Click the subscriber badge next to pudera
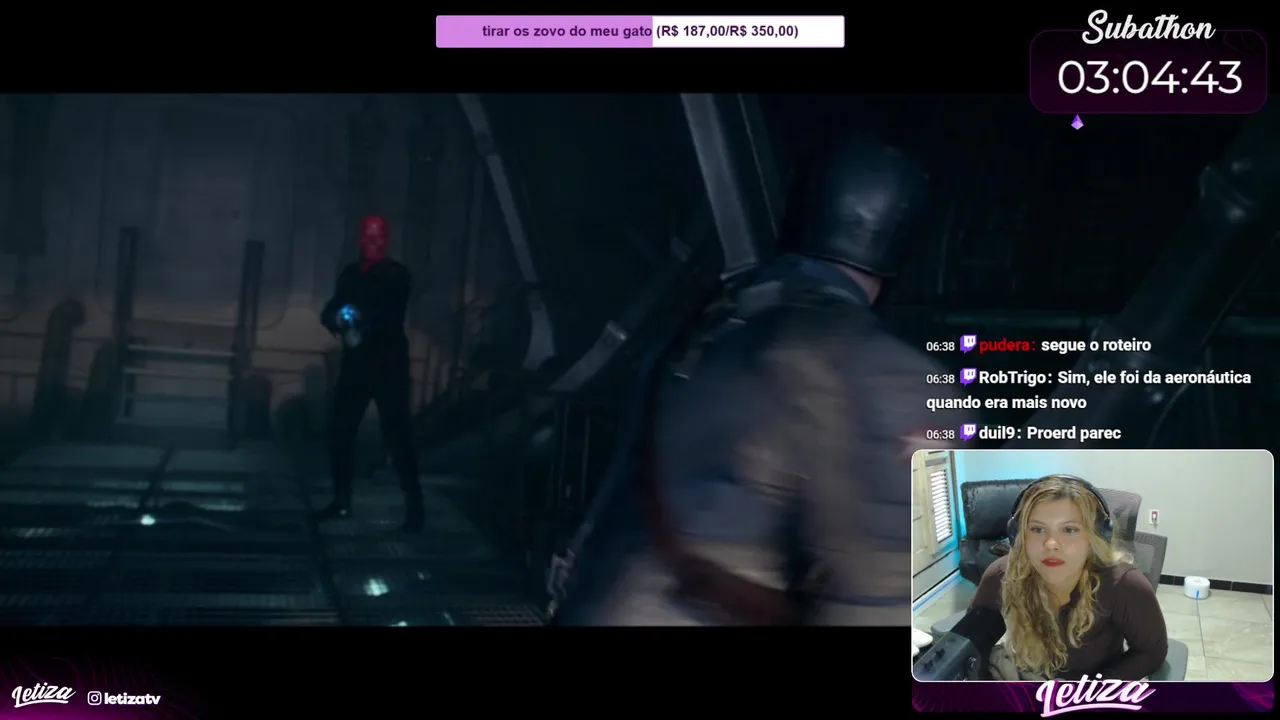The width and height of the screenshot is (1280, 720). point(968,344)
